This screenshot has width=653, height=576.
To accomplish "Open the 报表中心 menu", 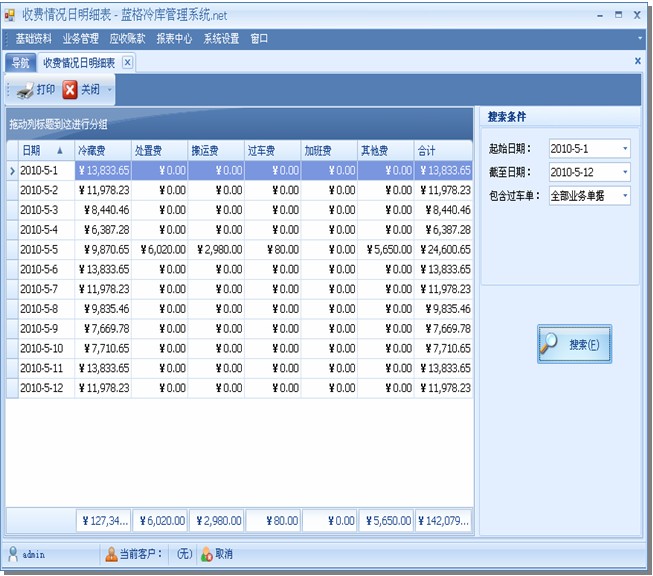I will tap(174, 39).
